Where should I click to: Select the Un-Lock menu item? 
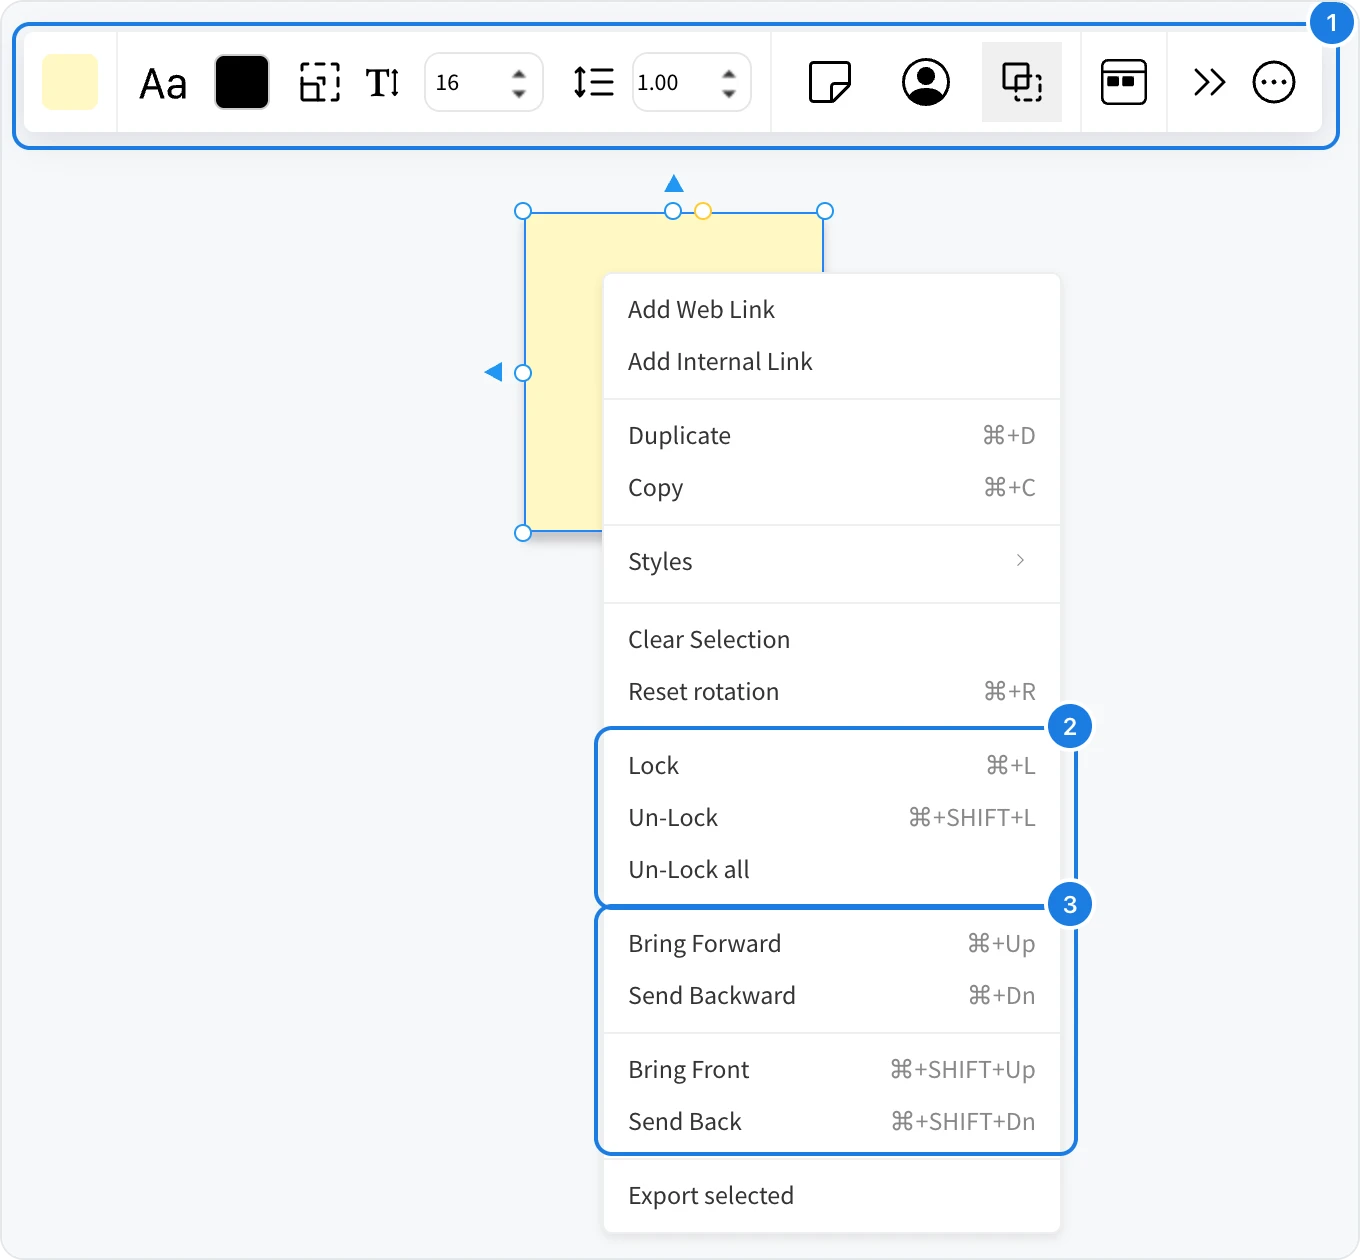coord(832,818)
